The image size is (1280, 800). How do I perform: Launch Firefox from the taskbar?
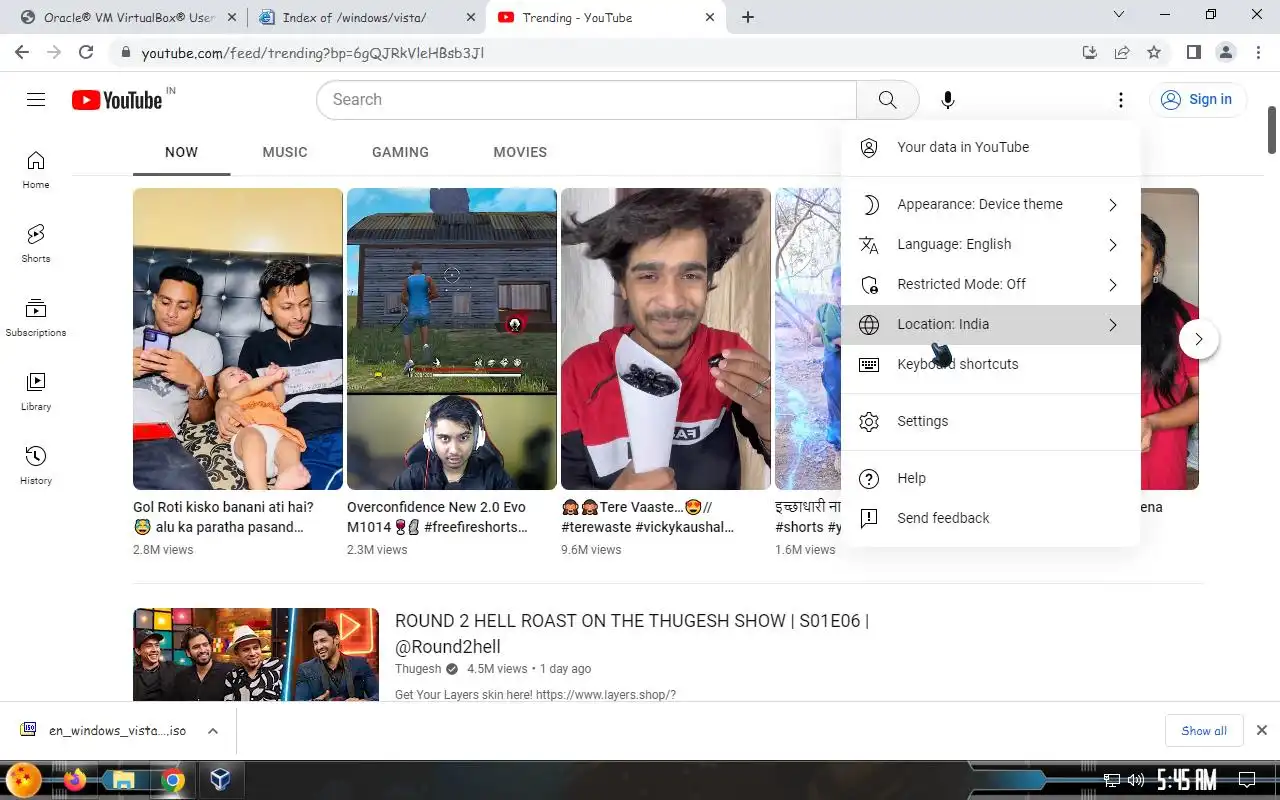(75, 780)
